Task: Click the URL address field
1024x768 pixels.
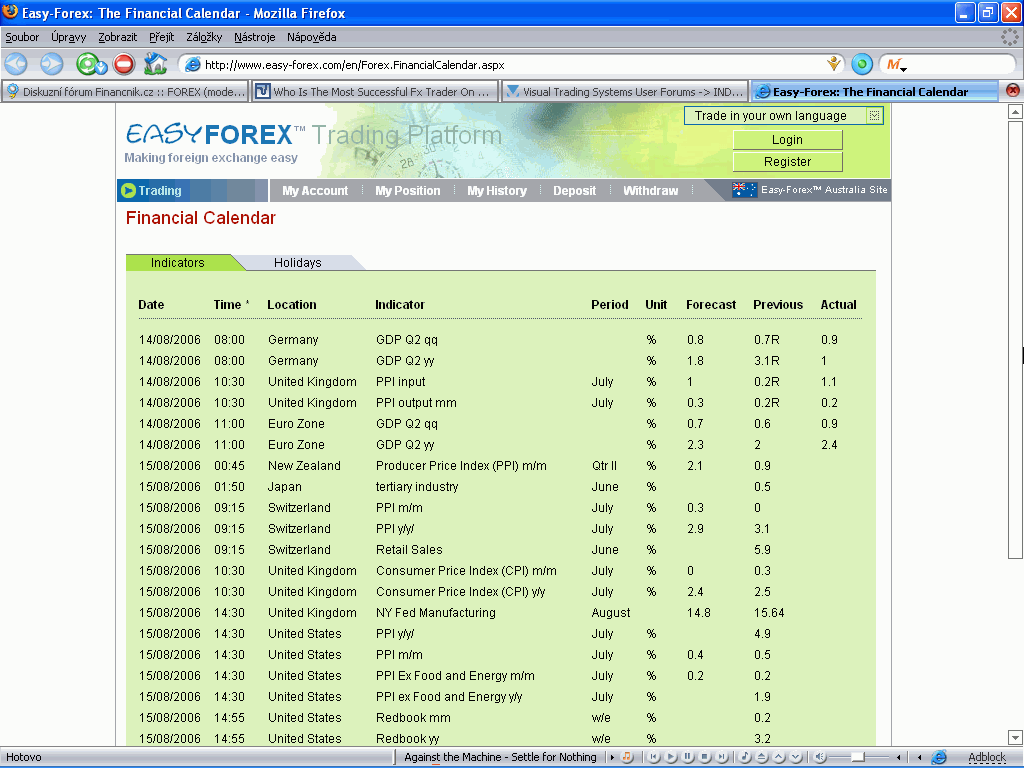Action: coord(500,65)
